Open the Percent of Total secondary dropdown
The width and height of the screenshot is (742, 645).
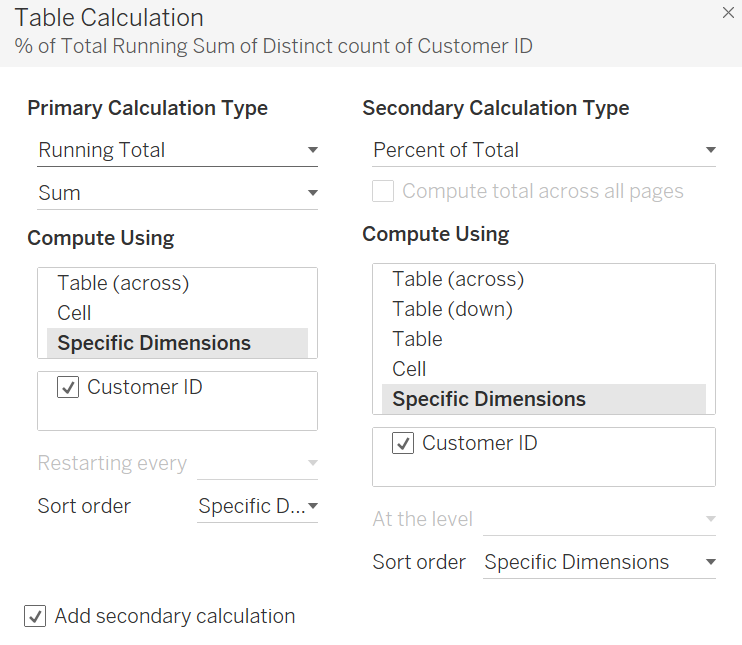[x=544, y=151]
